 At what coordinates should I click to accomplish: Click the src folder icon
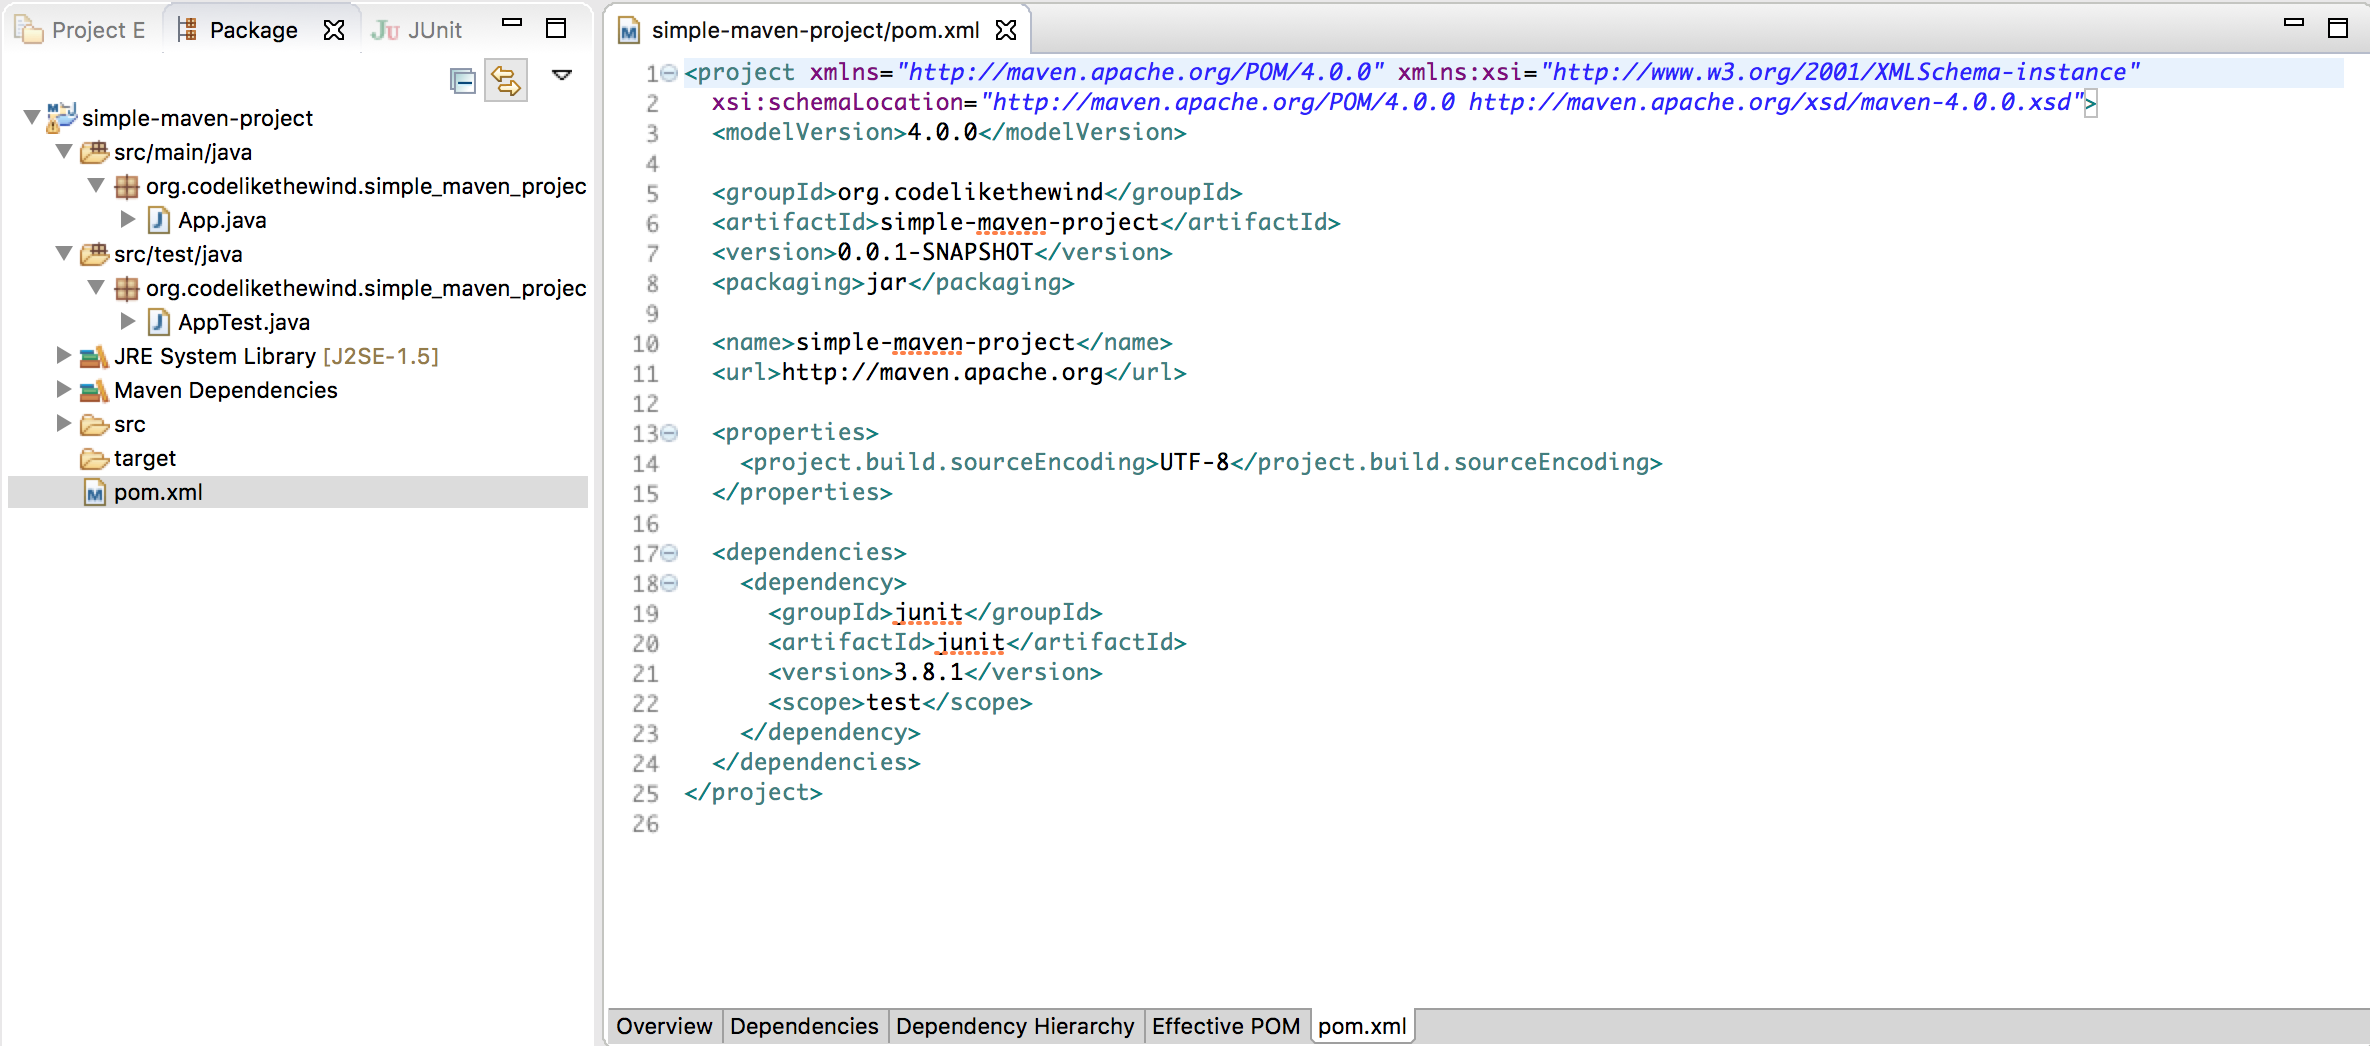coord(94,425)
